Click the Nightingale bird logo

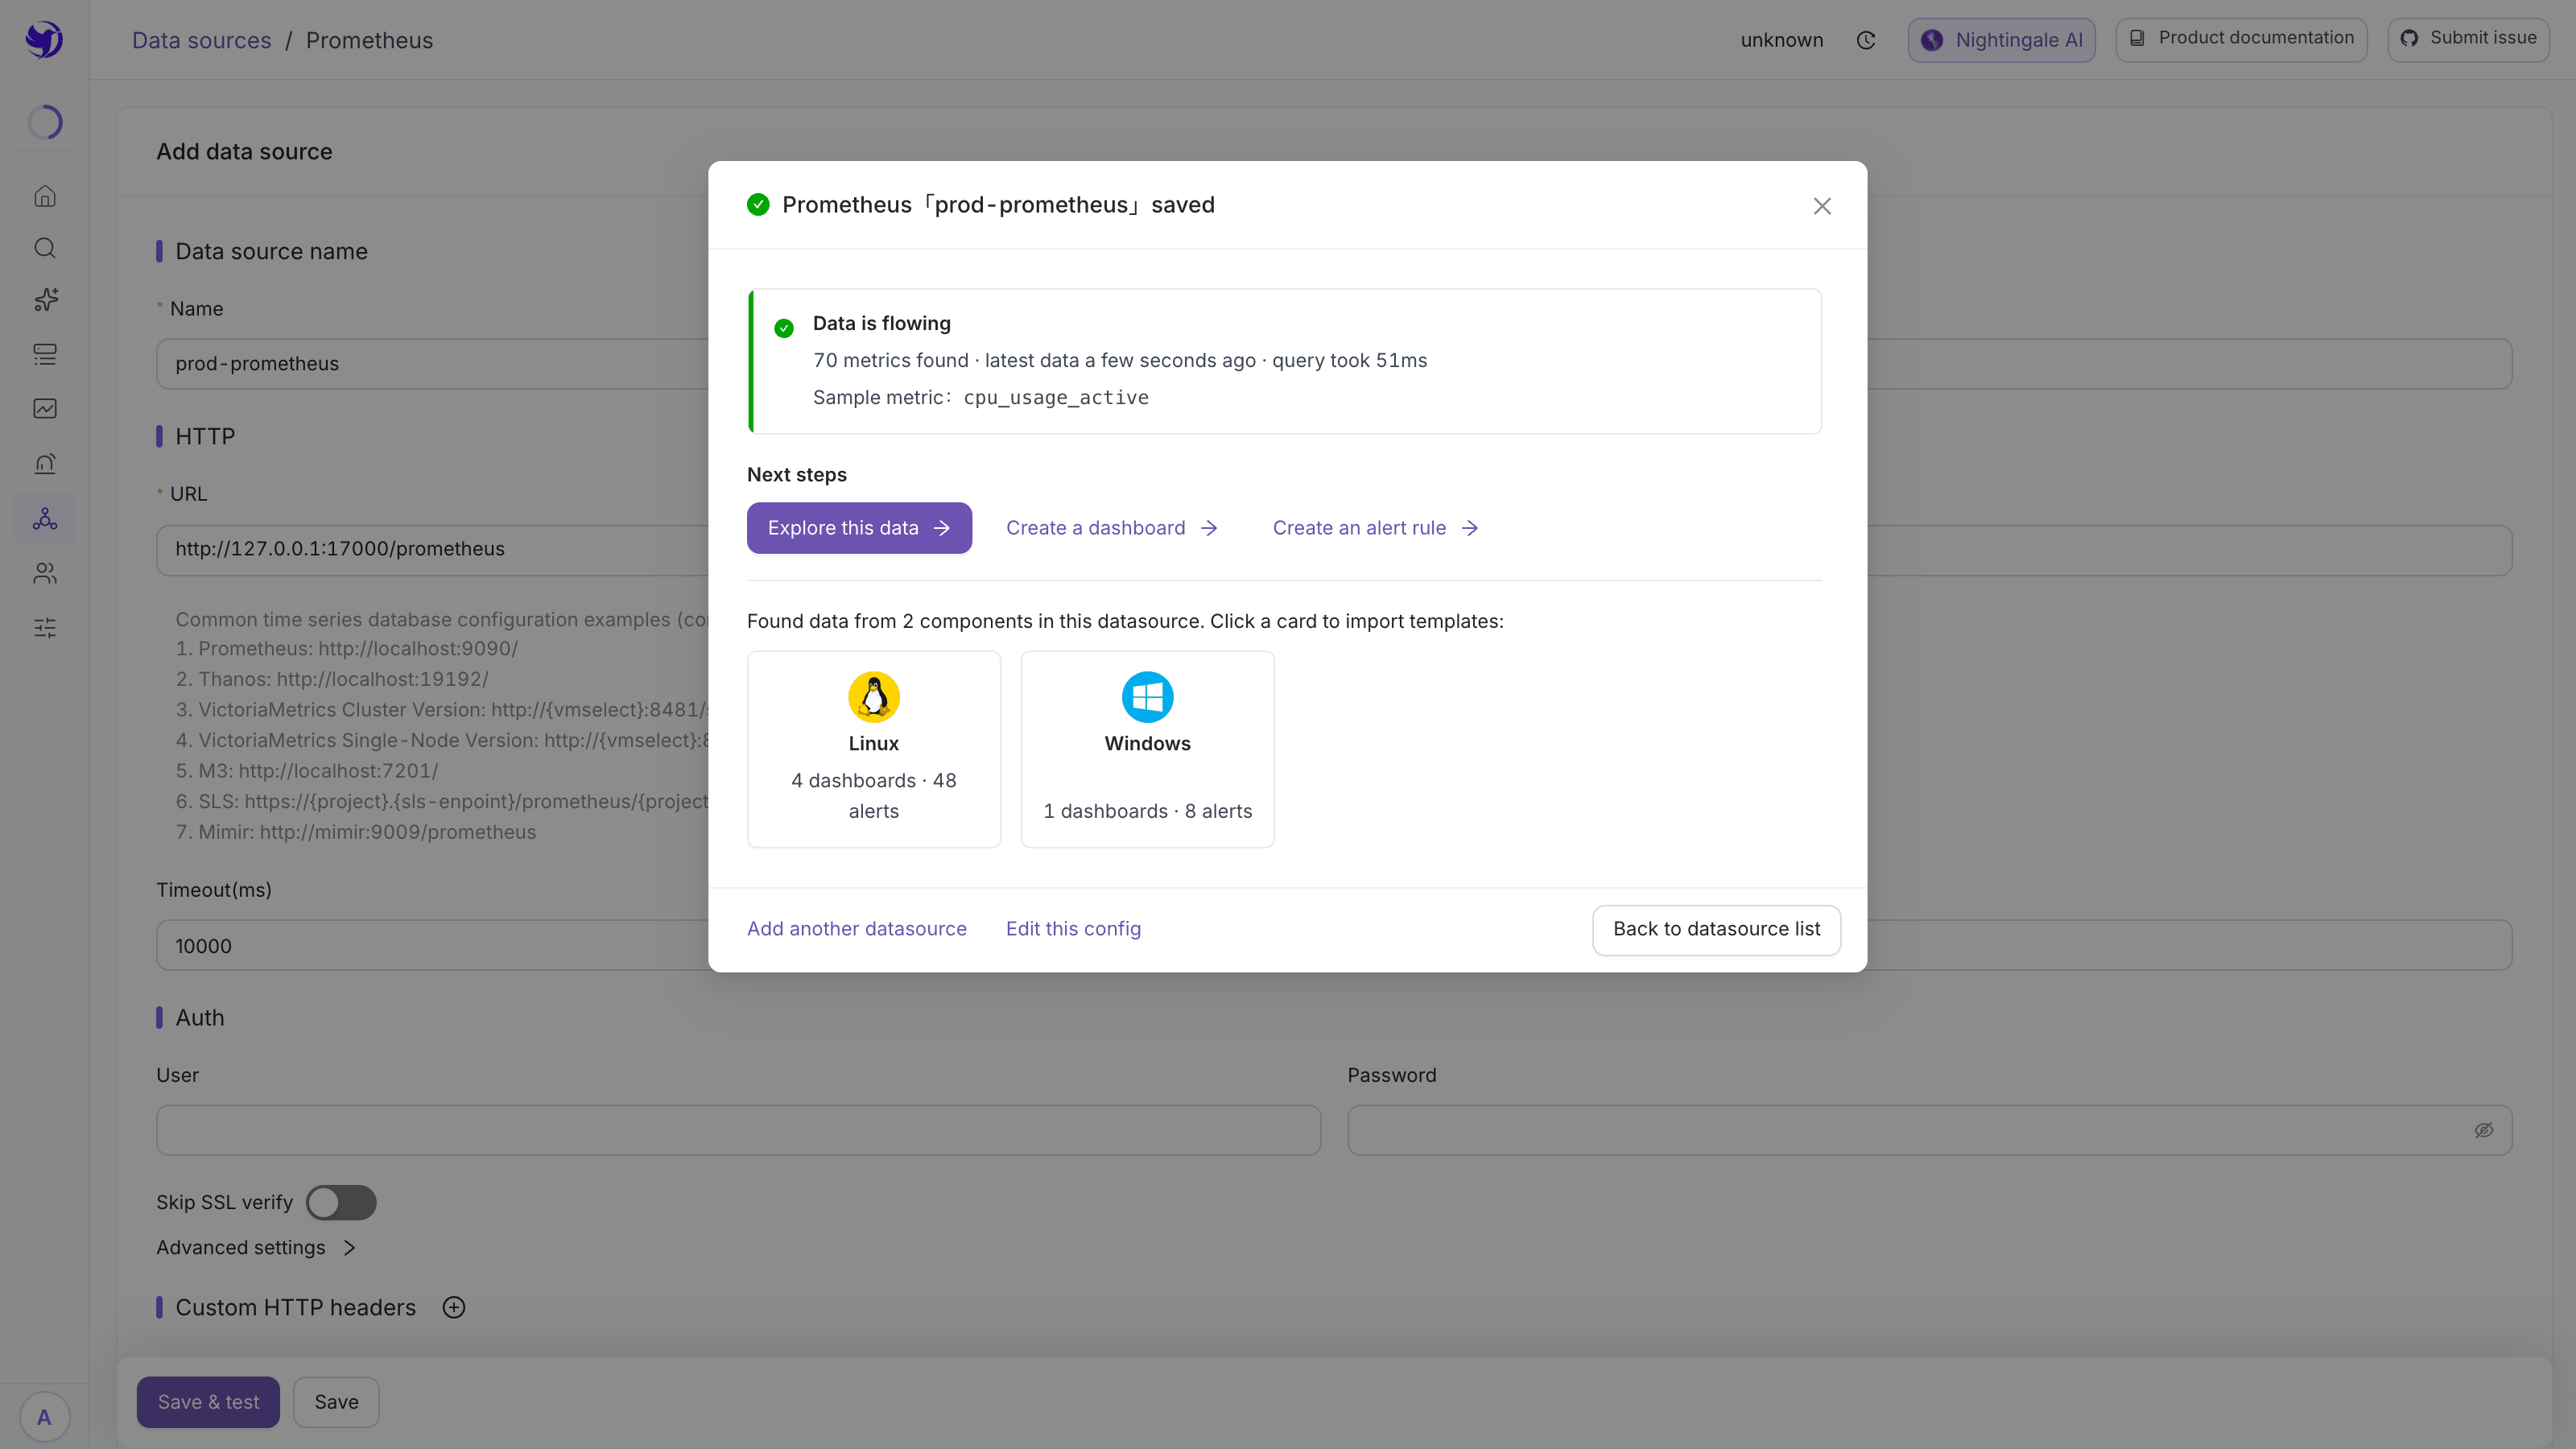pos(44,40)
